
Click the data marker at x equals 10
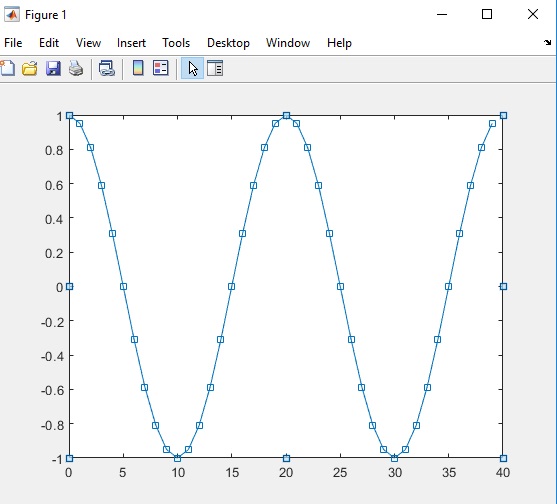tap(178, 459)
